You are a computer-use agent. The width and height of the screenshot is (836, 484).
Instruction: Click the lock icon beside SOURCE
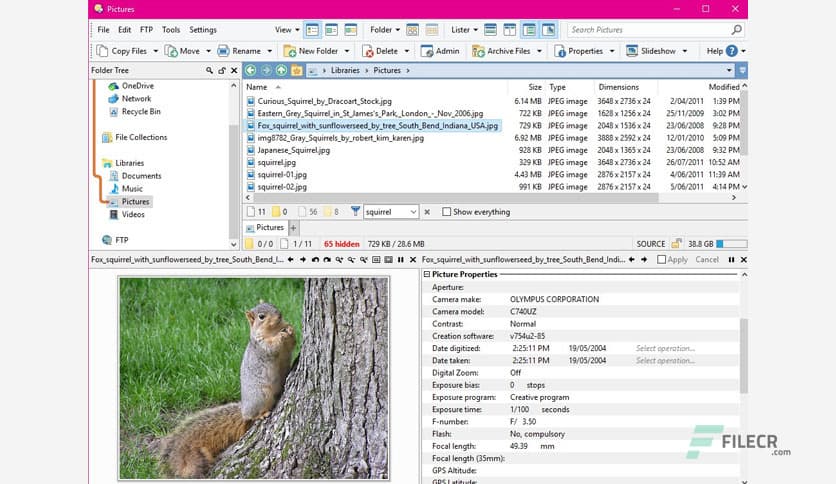pos(676,244)
